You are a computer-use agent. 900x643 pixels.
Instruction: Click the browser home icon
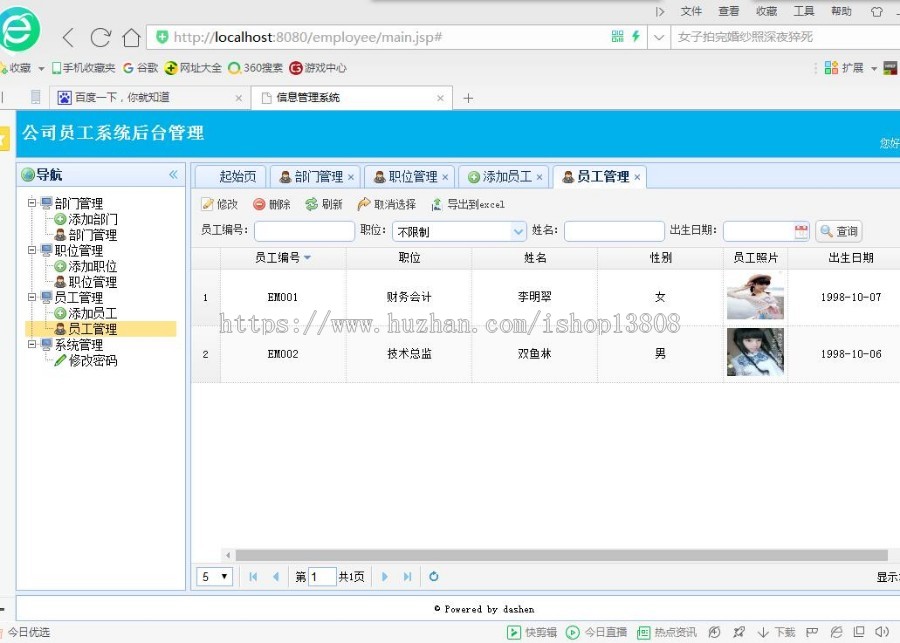click(131, 36)
